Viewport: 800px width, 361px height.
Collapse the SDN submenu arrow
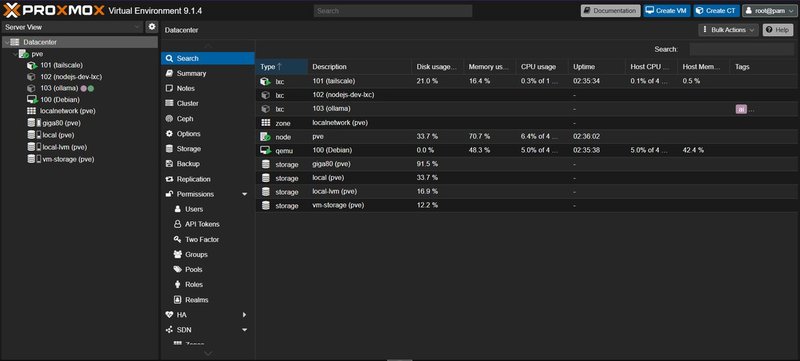pos(244,330)
